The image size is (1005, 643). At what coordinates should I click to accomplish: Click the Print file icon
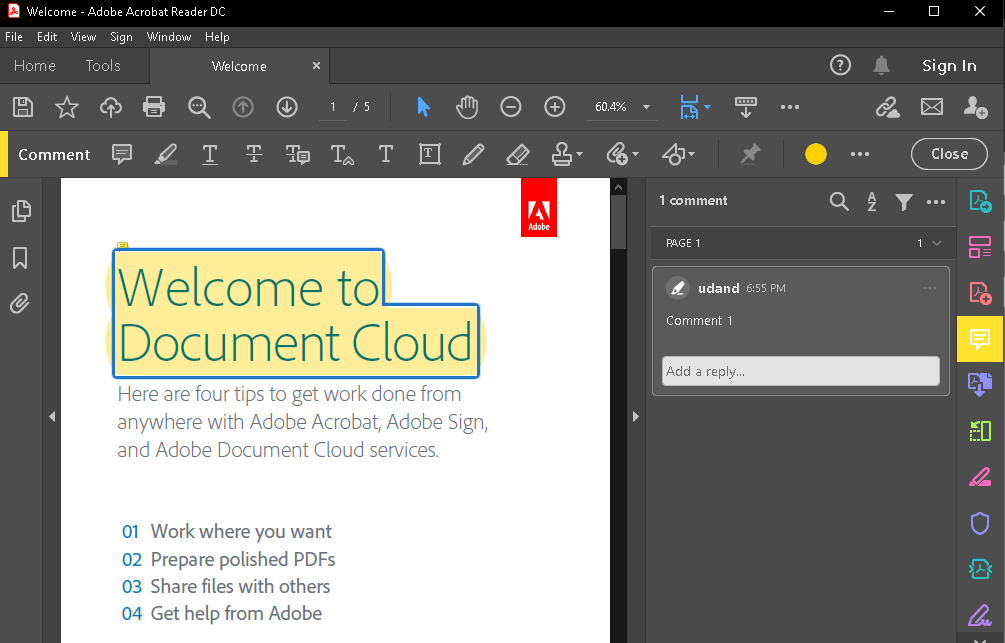coord(153,107)
